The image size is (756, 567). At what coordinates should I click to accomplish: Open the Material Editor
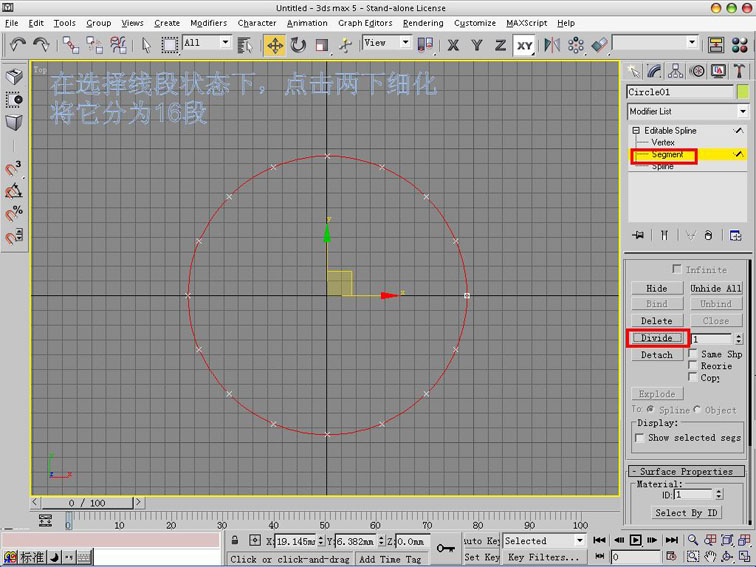[740, 46]
